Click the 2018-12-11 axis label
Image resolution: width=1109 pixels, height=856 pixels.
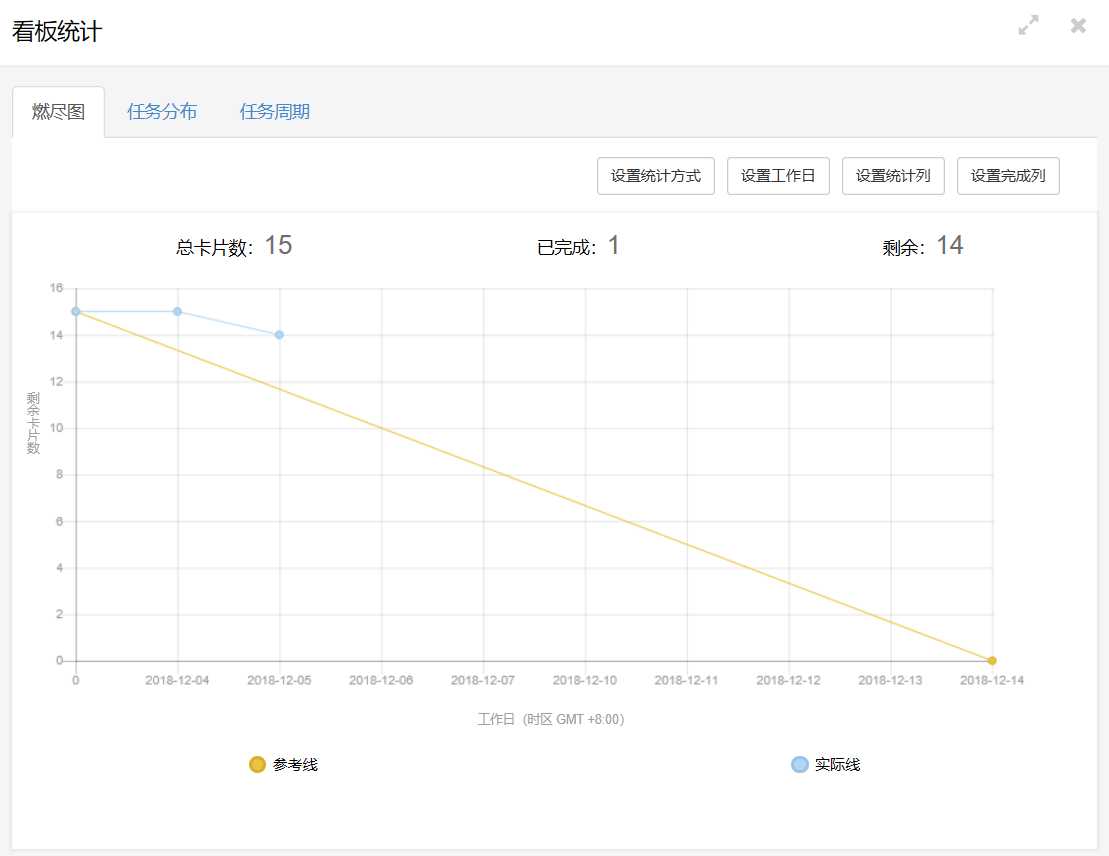pos(687,680)
